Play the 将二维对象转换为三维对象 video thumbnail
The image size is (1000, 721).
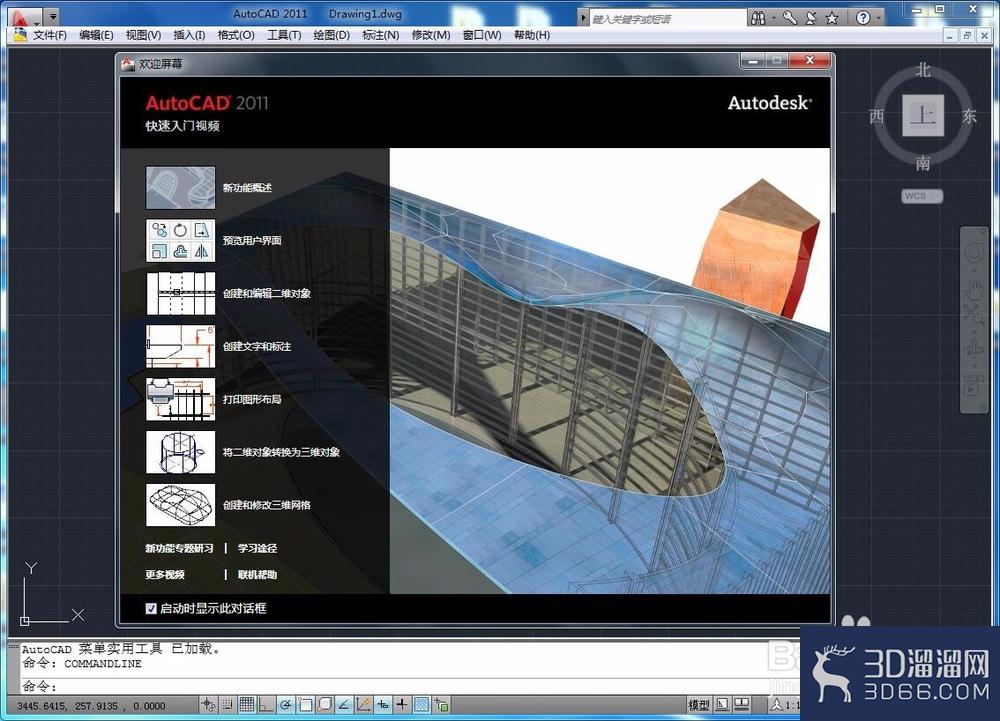[x=180, y=452]
